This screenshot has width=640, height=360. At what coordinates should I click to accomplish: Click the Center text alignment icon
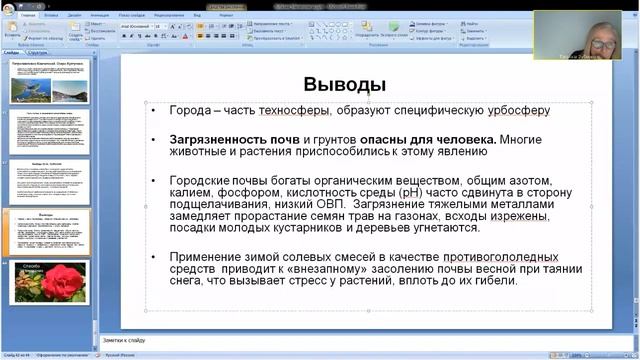point(208,36)
